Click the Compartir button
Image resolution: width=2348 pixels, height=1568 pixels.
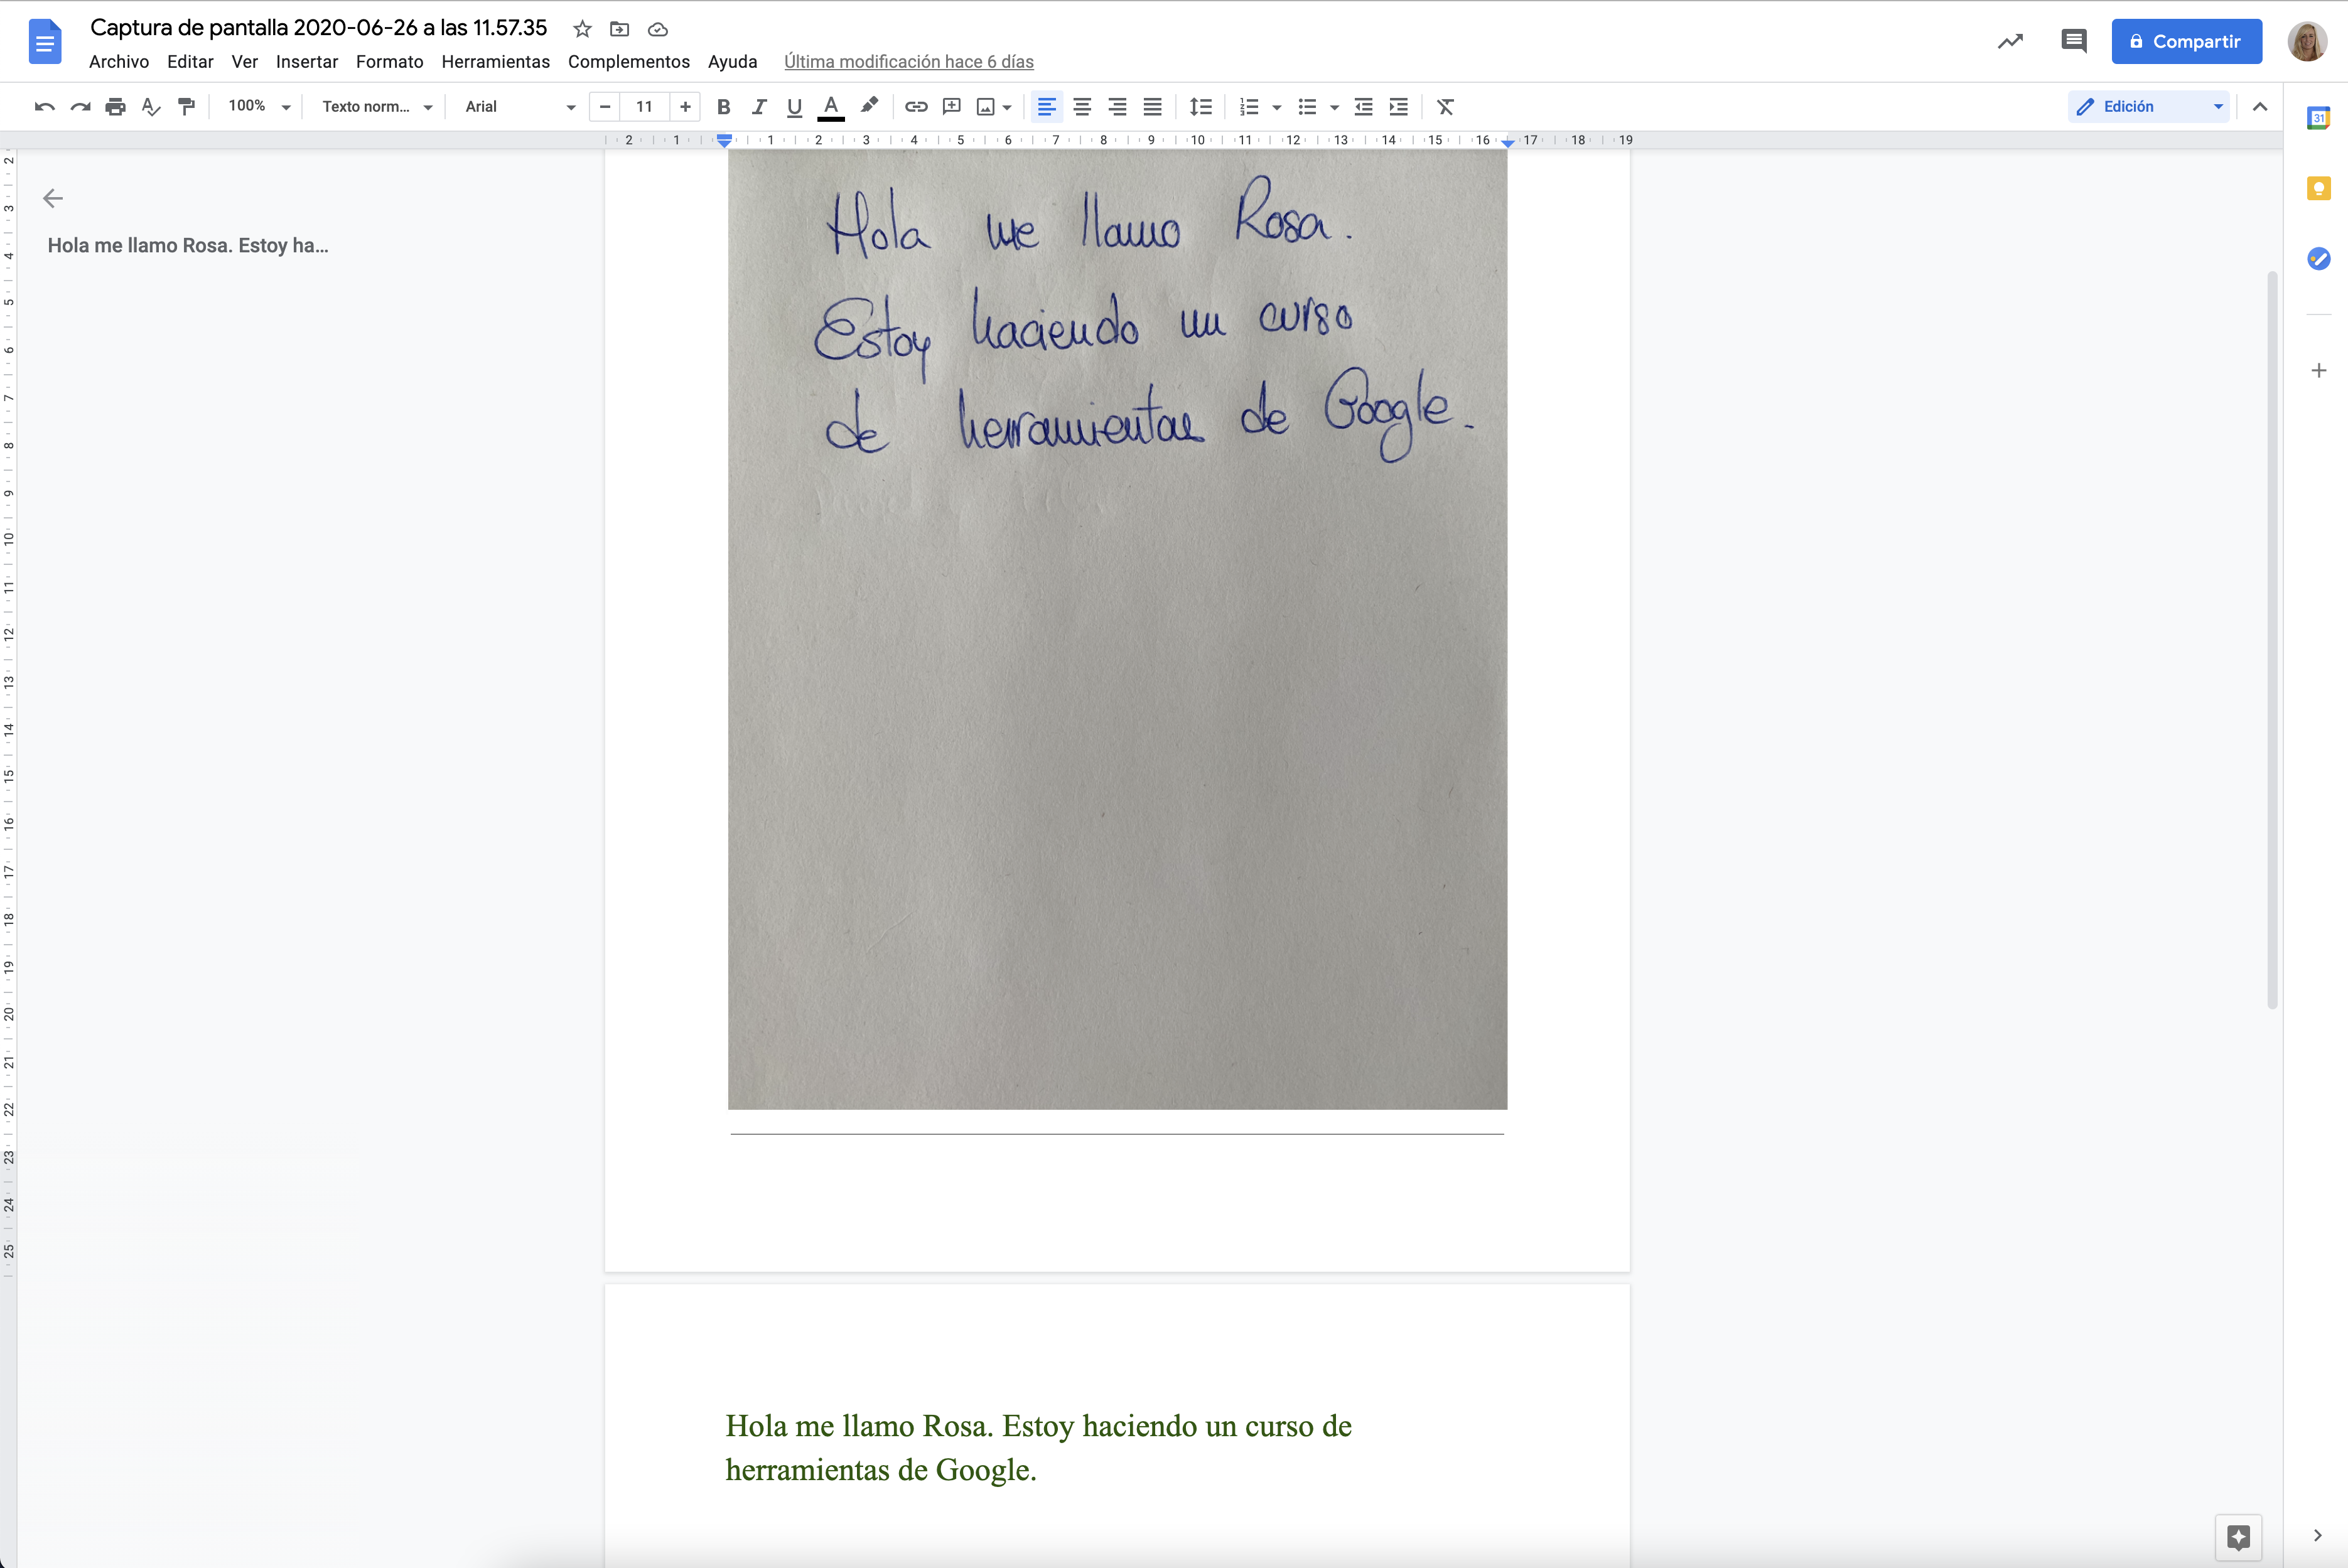(2186, 41)
